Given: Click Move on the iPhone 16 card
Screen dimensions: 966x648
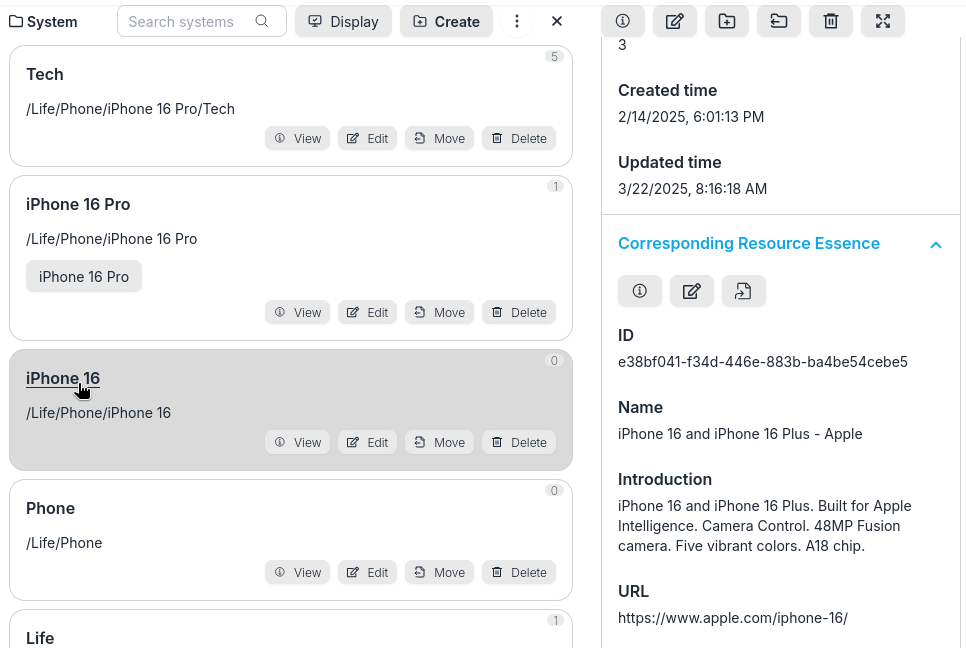Looking at the screenshot, I should pos(439,442).
